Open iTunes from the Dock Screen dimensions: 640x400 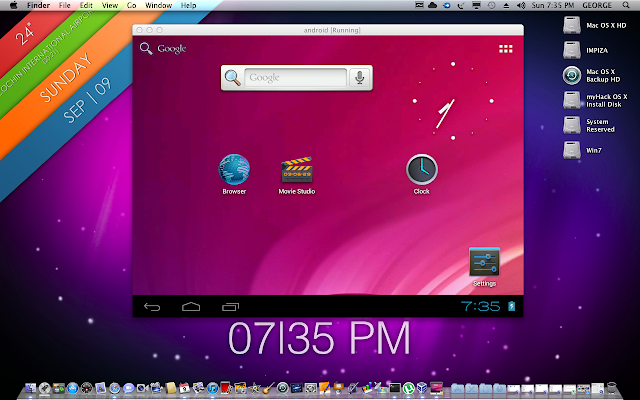click(213, 388)
